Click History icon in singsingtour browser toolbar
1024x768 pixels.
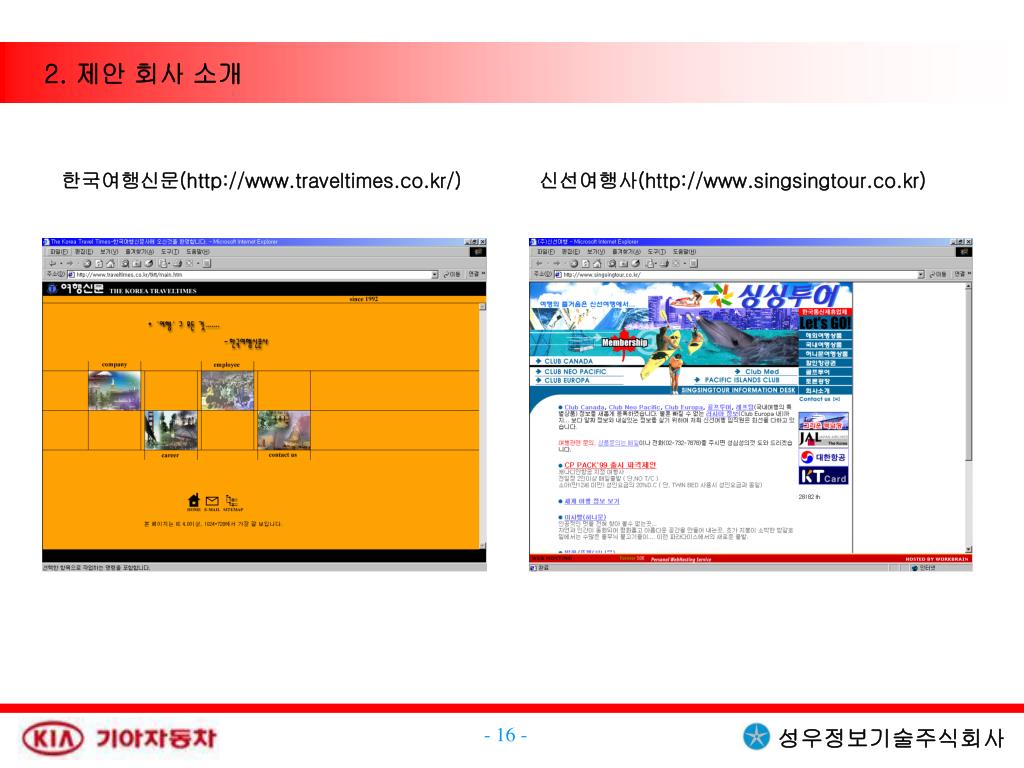[x=636, y=264]
